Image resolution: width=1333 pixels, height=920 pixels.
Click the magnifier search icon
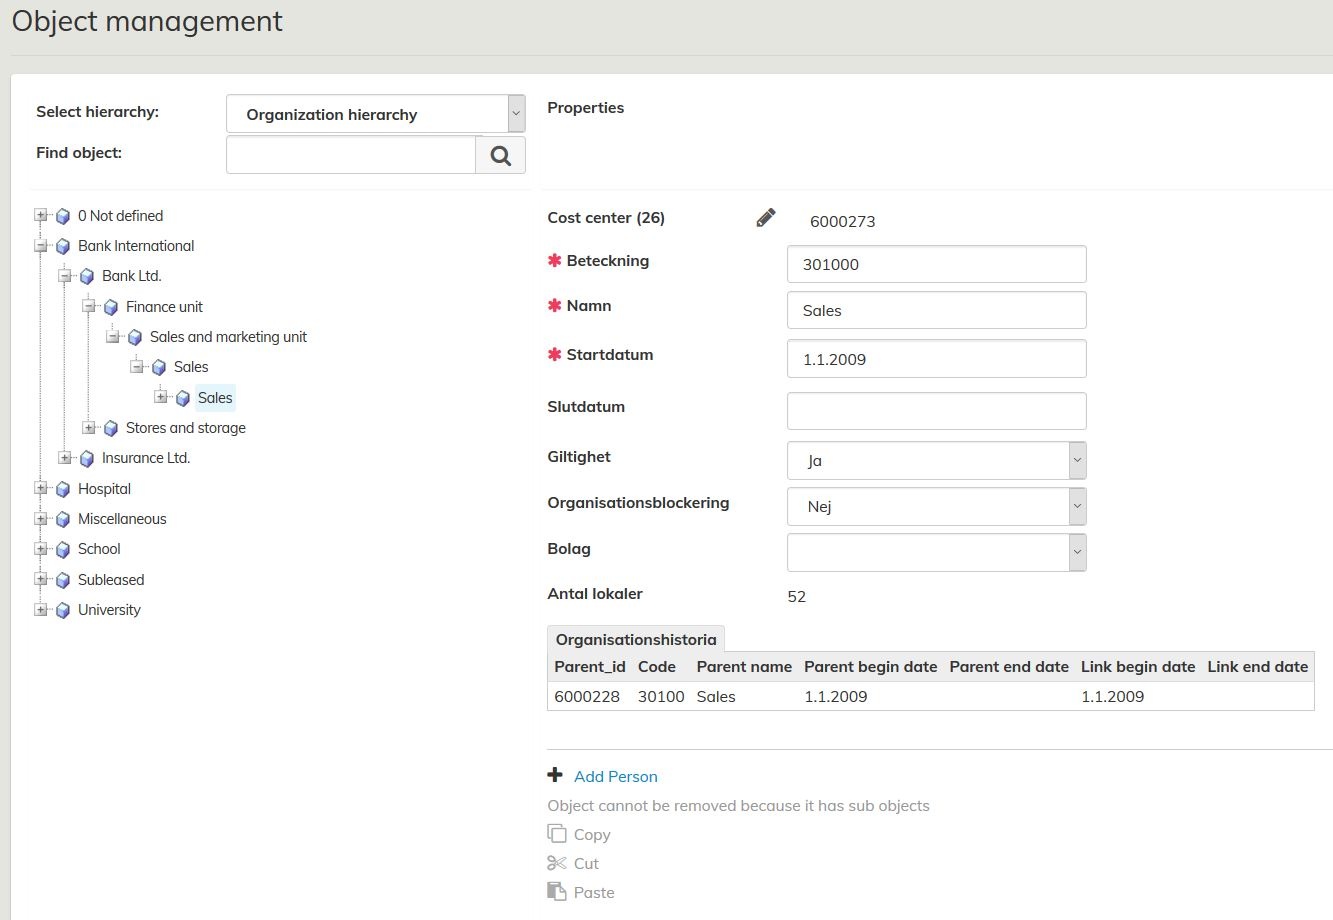pyautogui.click(x=500, y=155)
